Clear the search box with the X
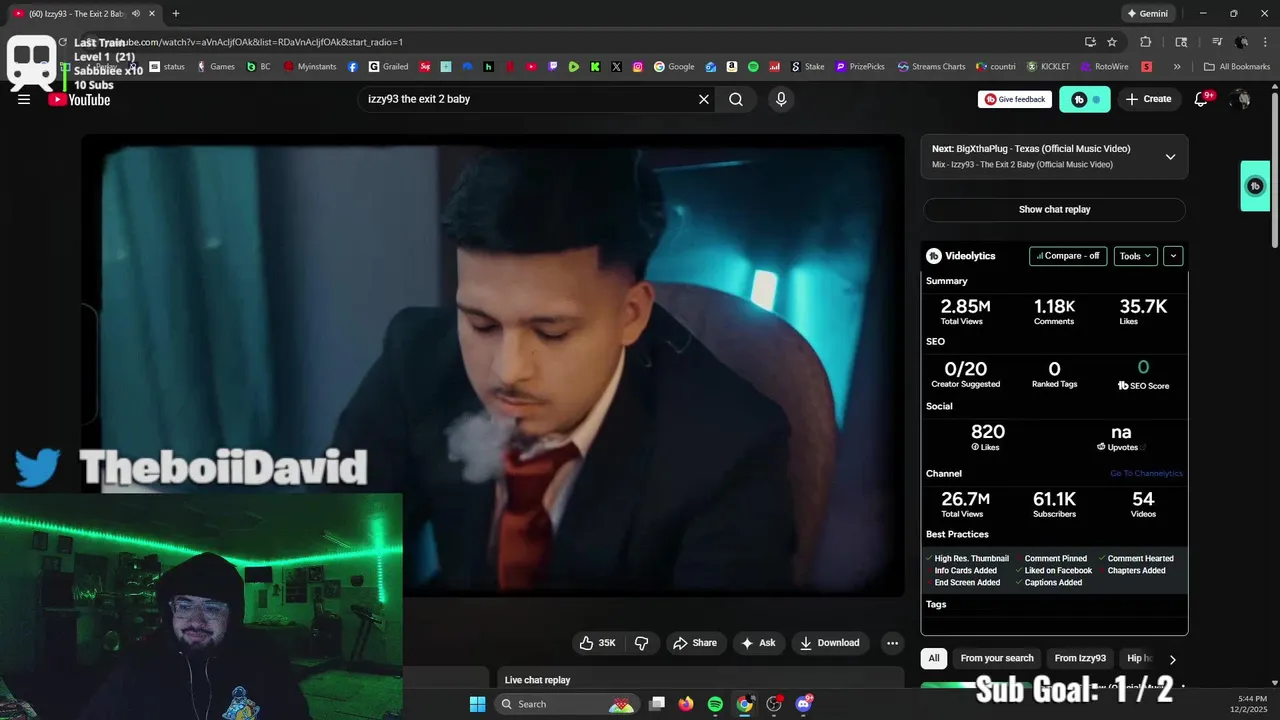The height and width of the screenshot is (720, 1280). [x=704, y=99]
